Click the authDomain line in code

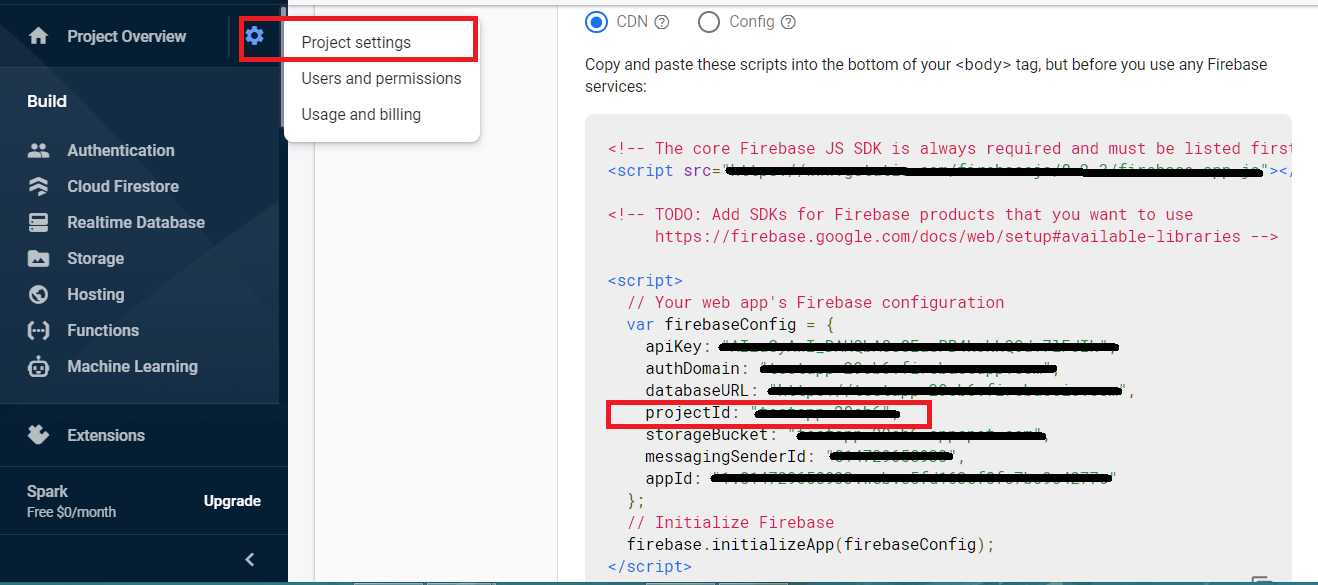click(x=852, y=368)
